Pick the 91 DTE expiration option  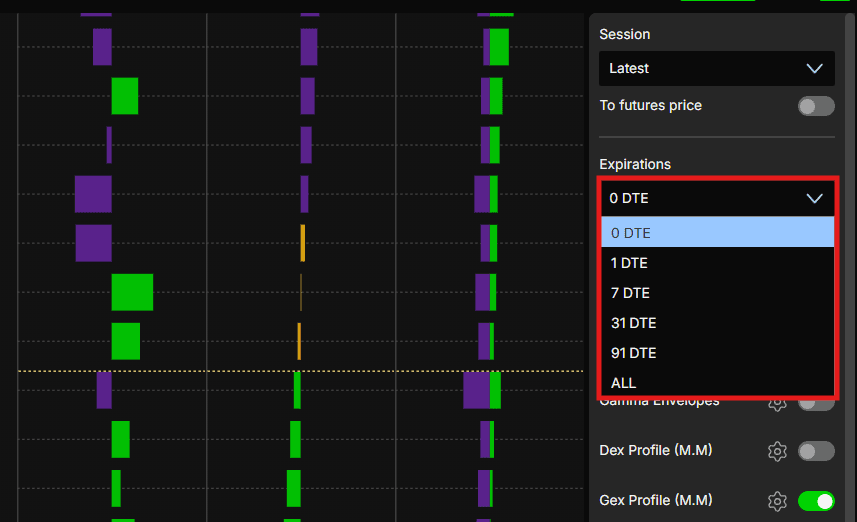[x=717, y=353]
